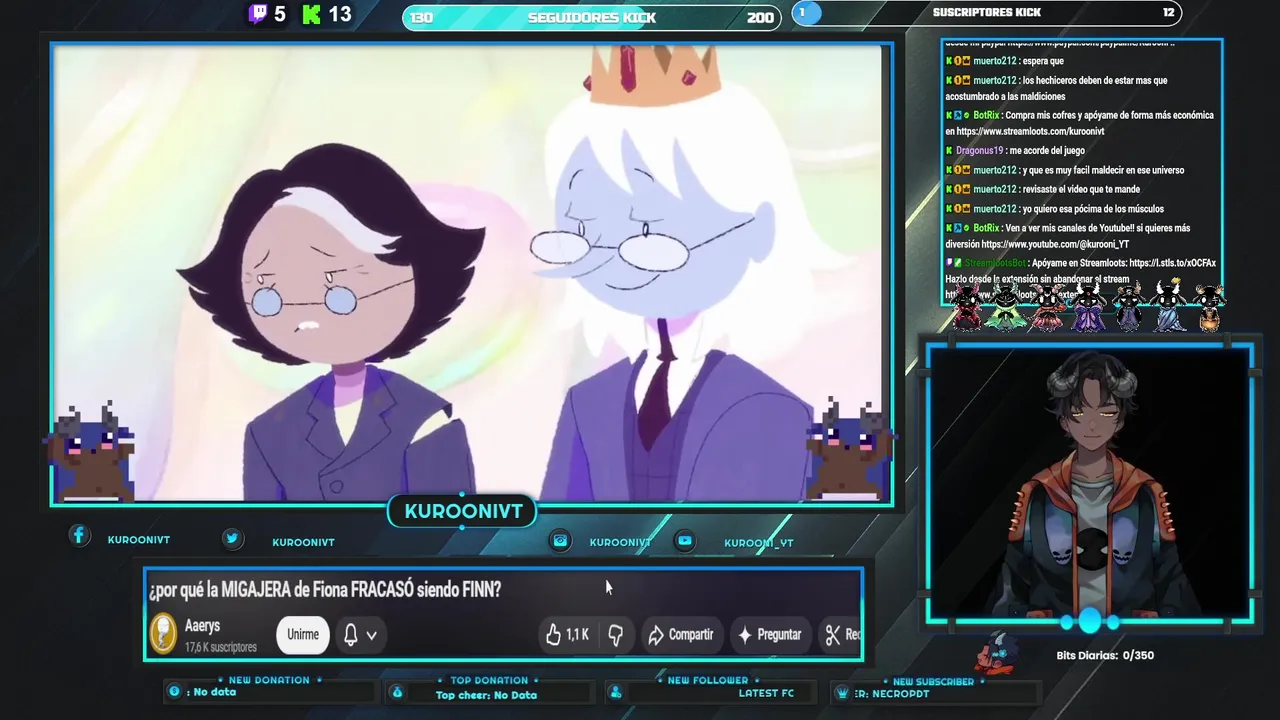Screen dimensions: 1280x720
Task: Click the Unirme join button
Action: 303,634
